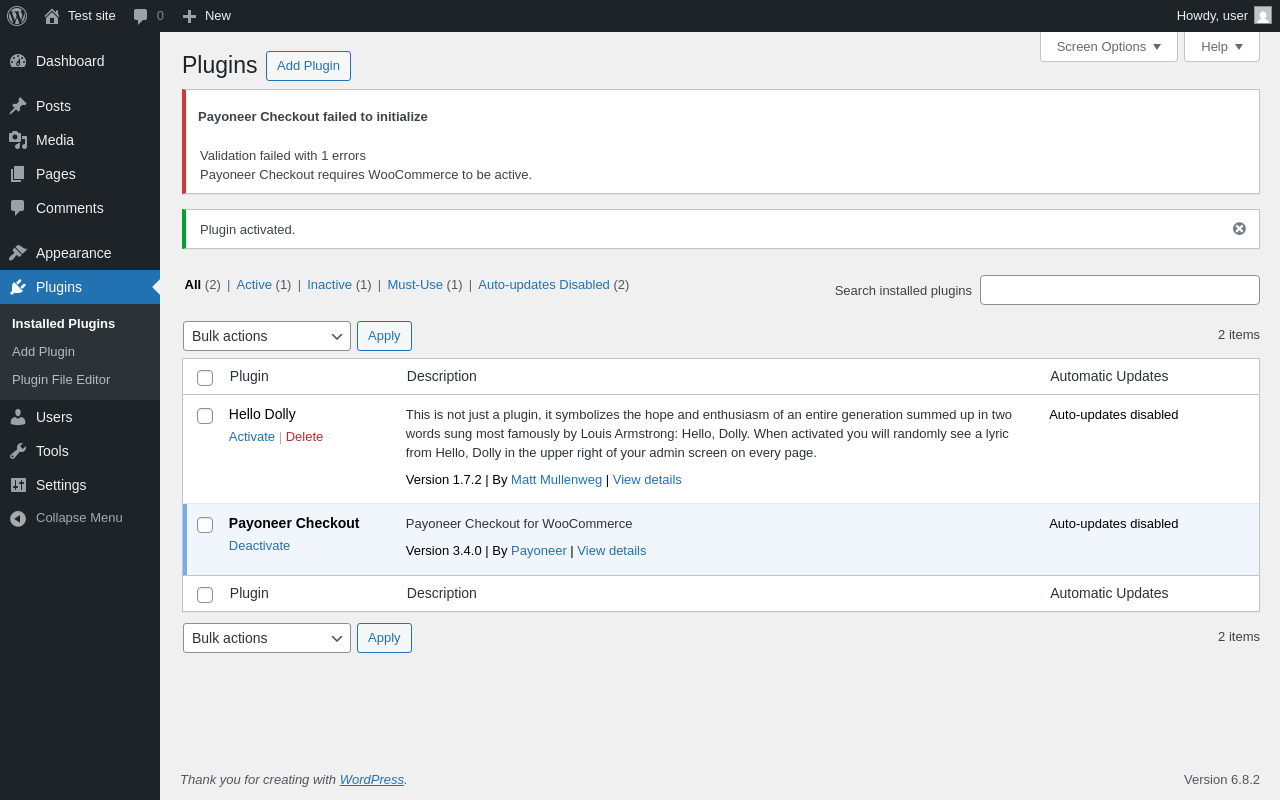
Task: Open the Settings menu
Action: click(61, 485)
